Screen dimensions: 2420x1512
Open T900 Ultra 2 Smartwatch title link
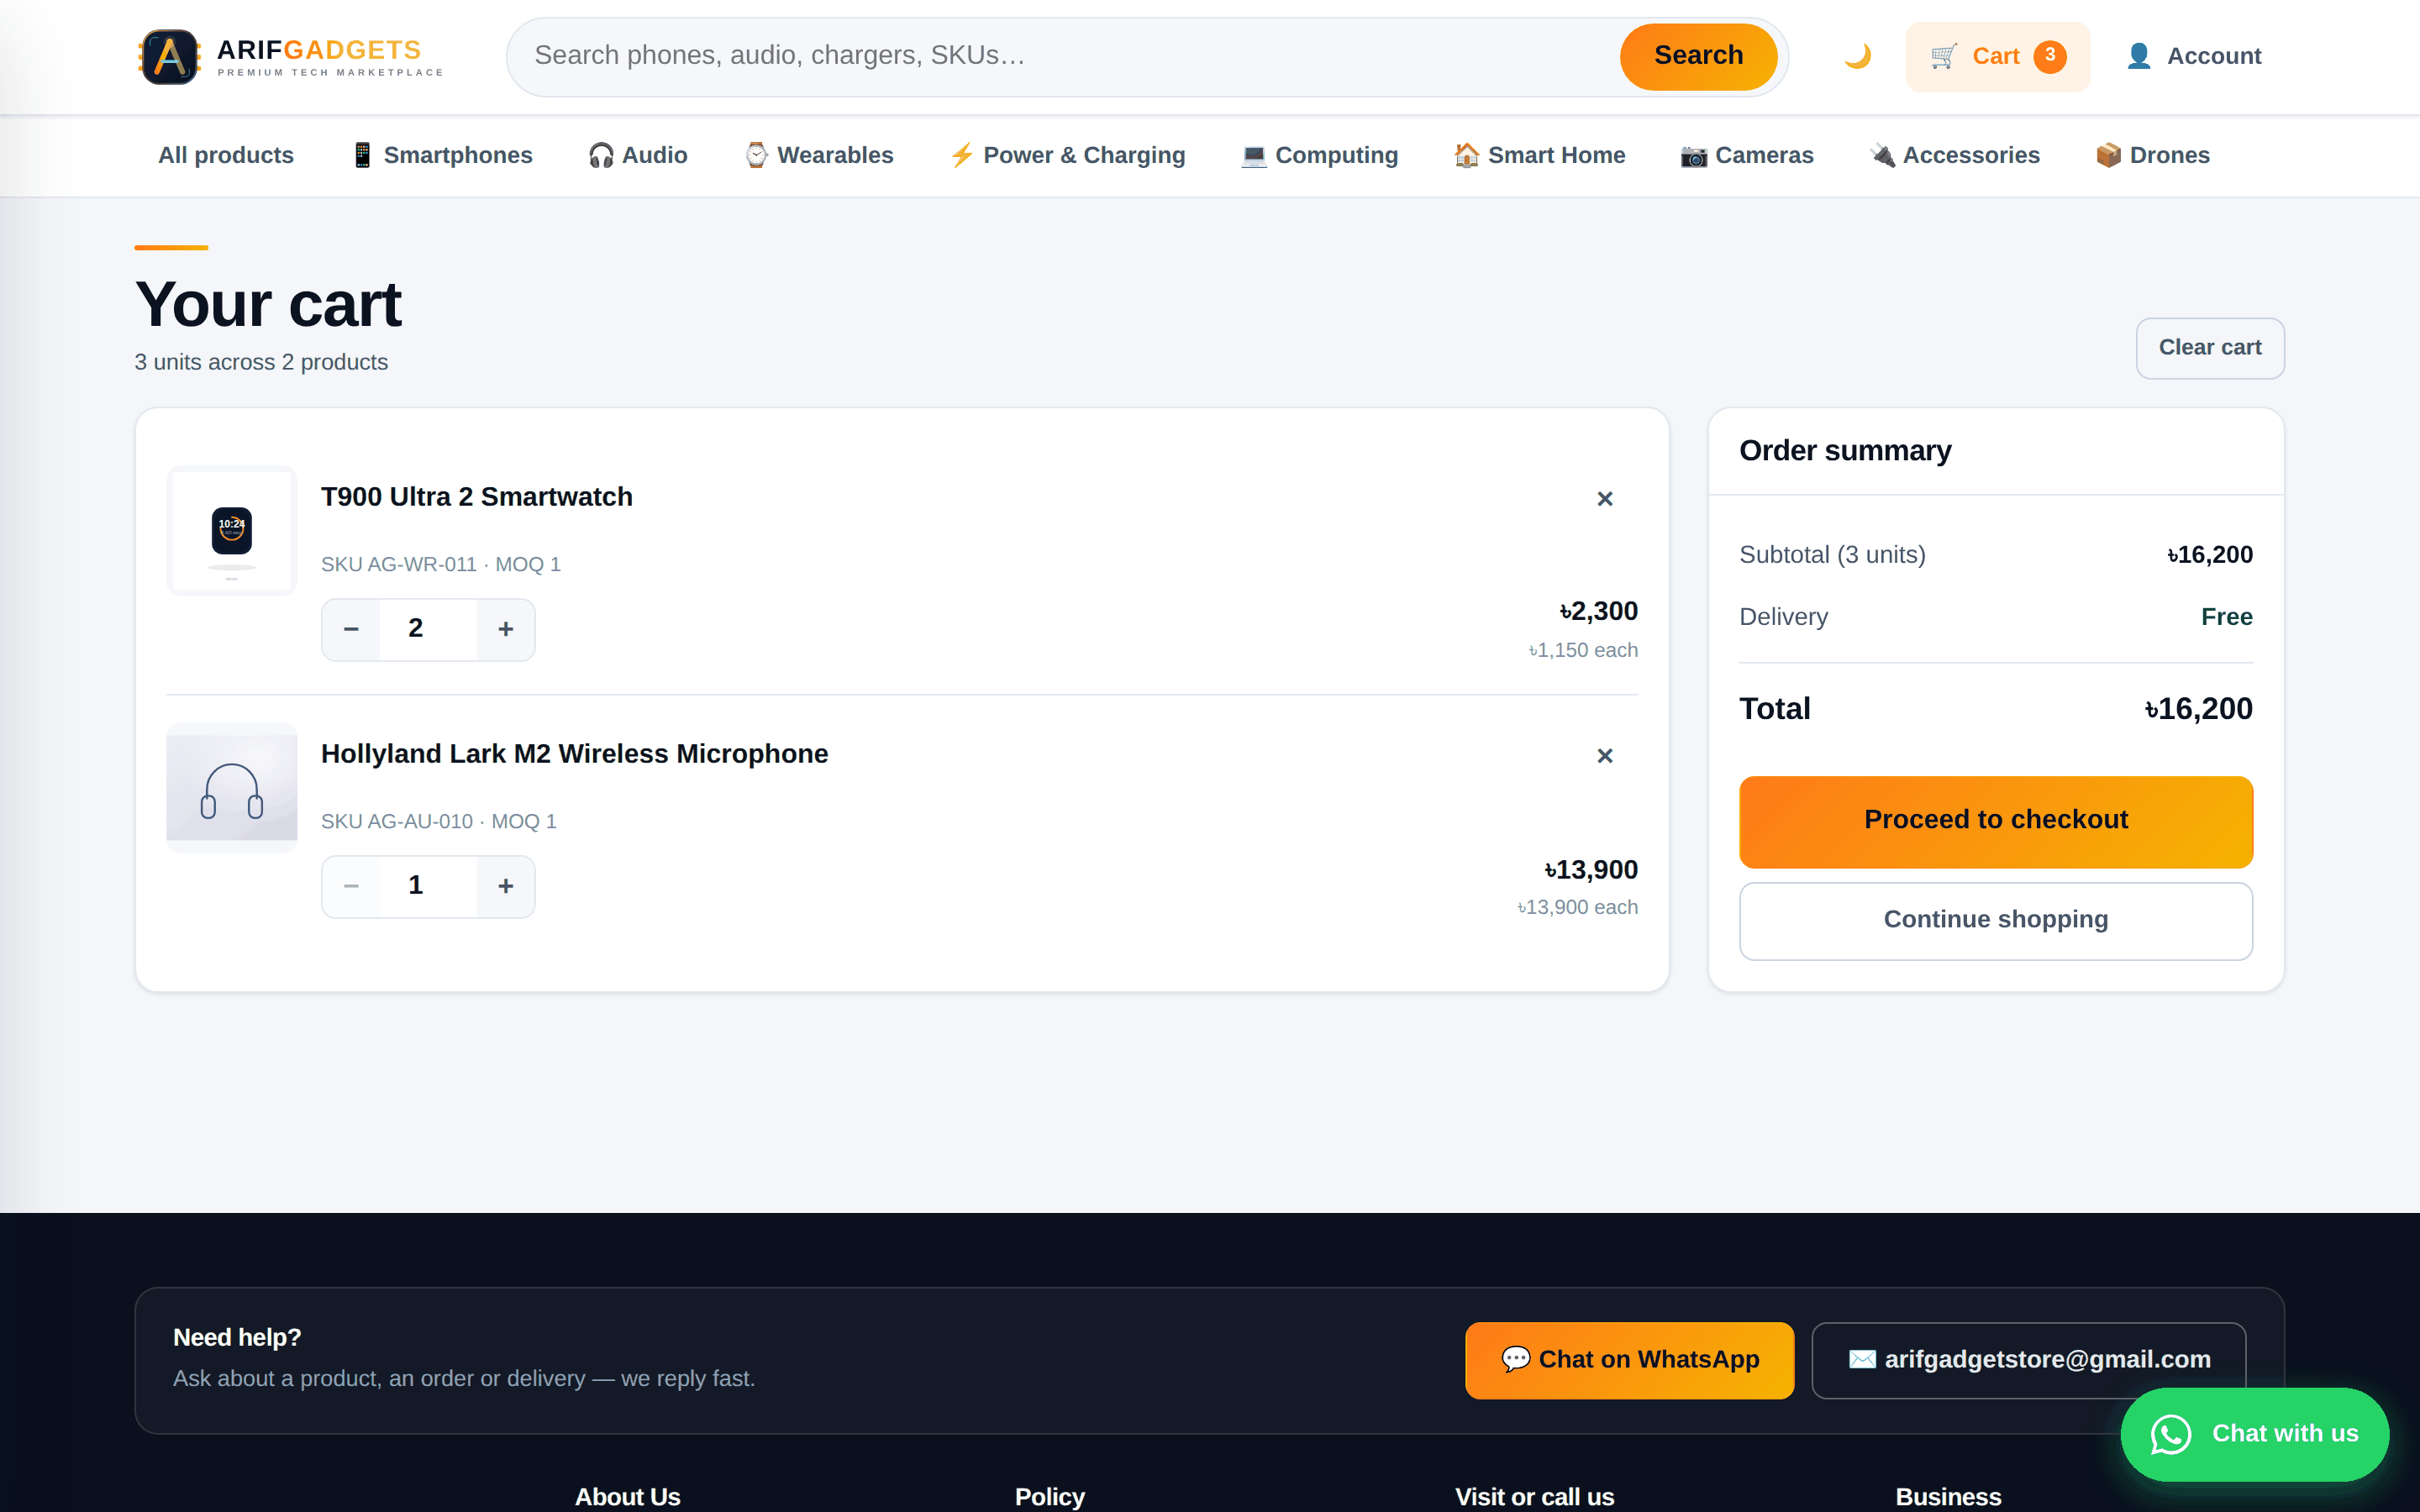click(477, 497)
